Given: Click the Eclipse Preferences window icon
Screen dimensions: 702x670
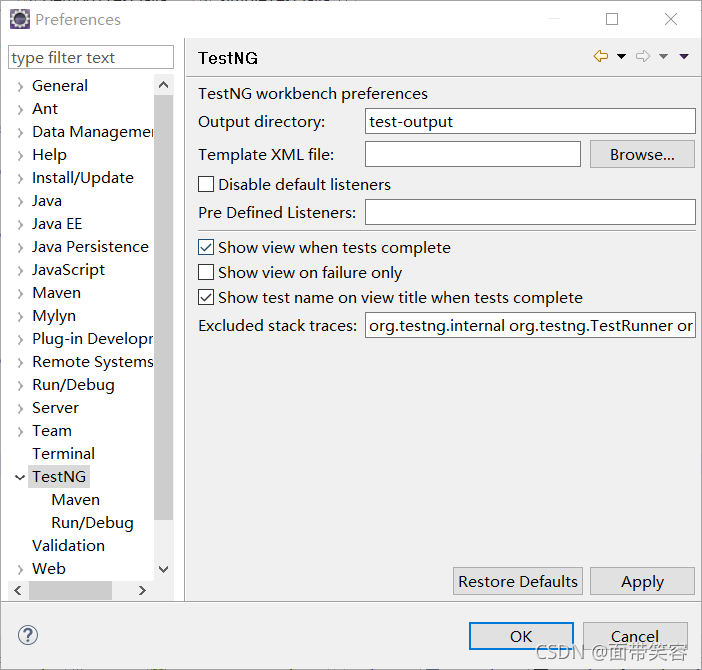Looking at the screenshot, I should click(20, 19).
